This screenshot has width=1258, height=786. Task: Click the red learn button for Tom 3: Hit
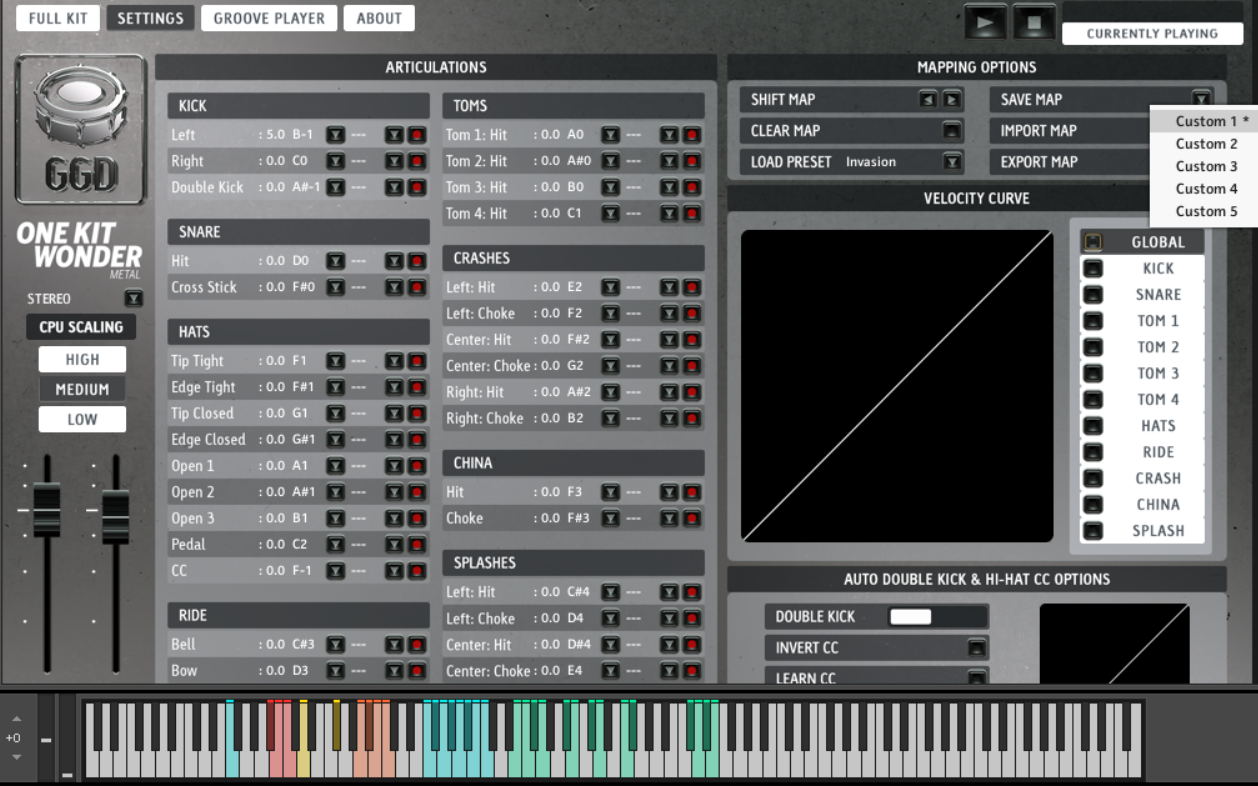[692, 186]
